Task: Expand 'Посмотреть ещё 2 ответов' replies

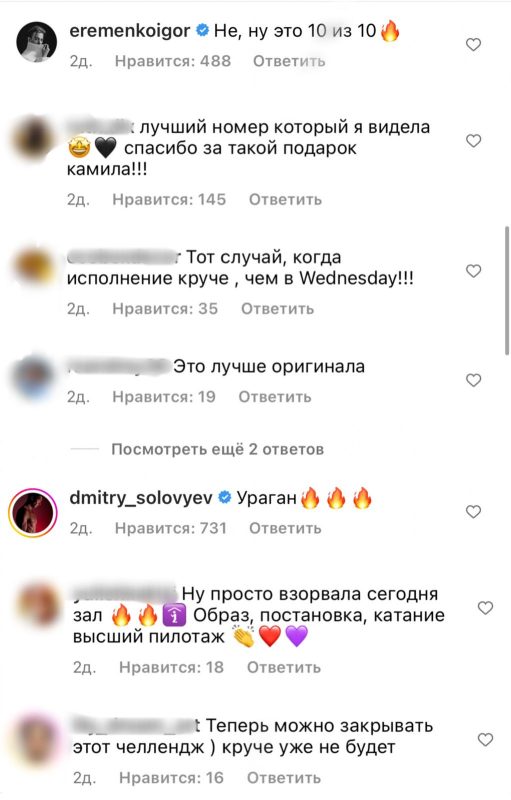Action: pyautogui.click(x=217, y=449)
